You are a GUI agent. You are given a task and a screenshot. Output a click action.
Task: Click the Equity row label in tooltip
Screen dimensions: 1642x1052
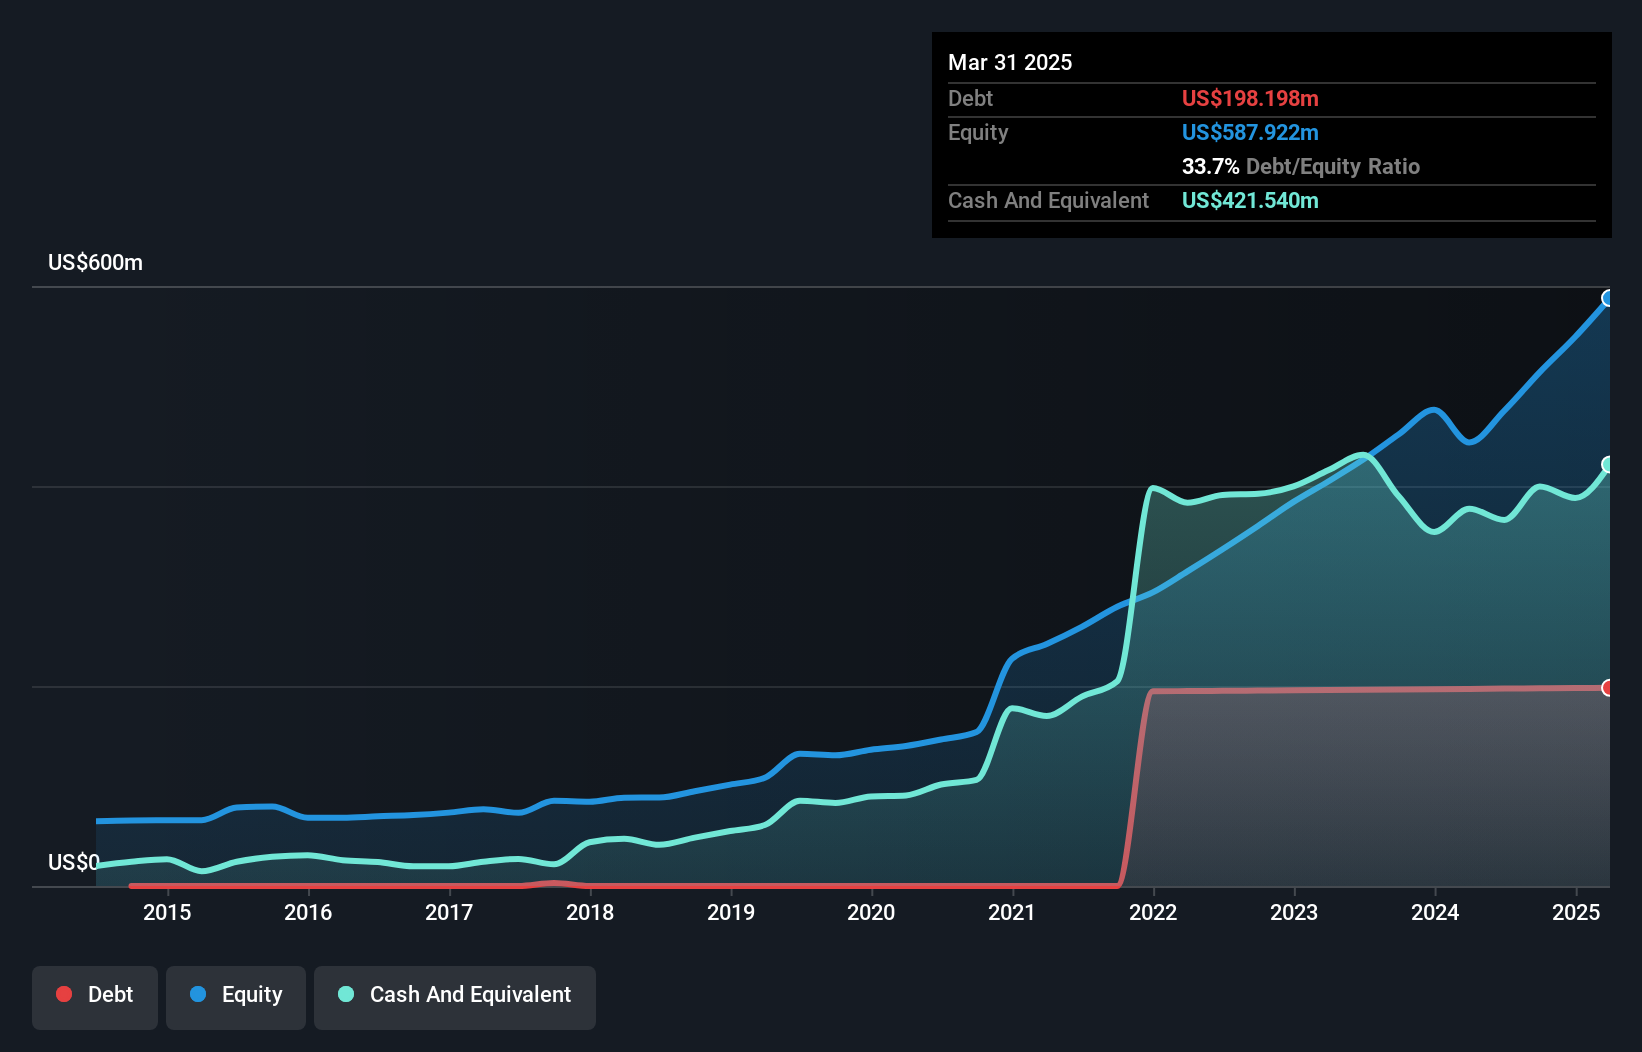coord(978,132)
